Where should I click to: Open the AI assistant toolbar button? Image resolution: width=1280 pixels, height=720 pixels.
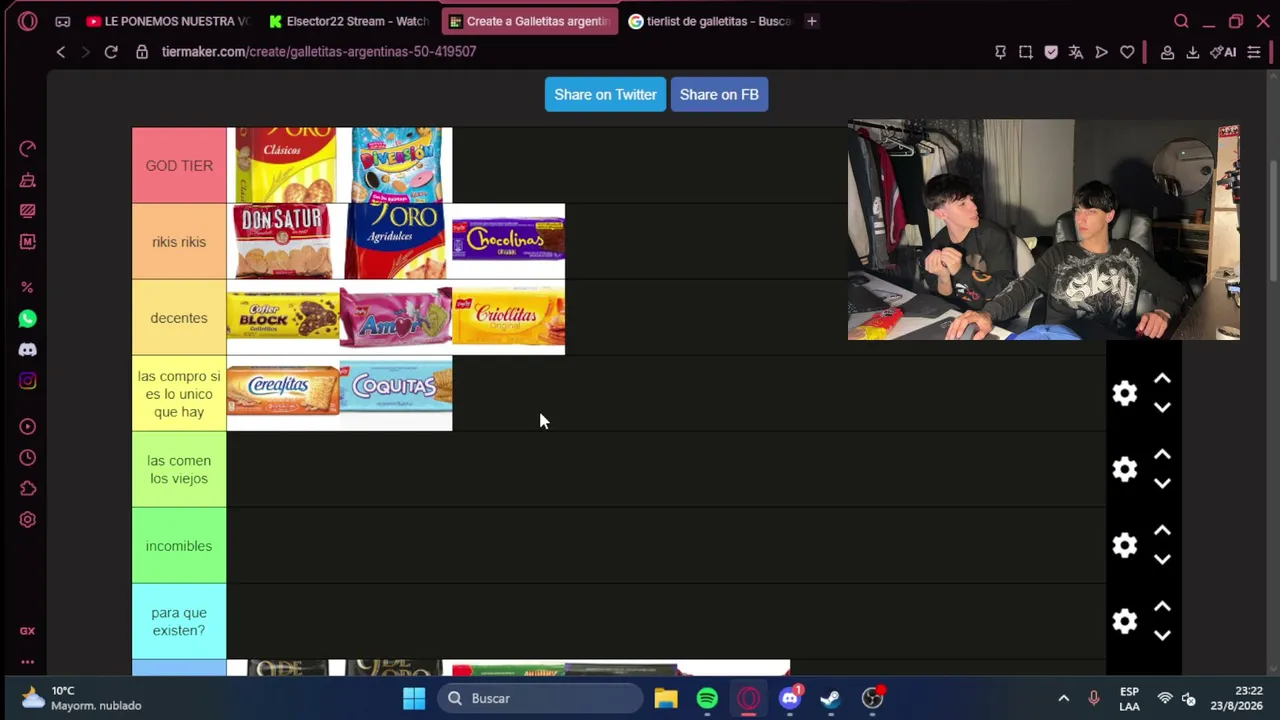coord(1223,52)
